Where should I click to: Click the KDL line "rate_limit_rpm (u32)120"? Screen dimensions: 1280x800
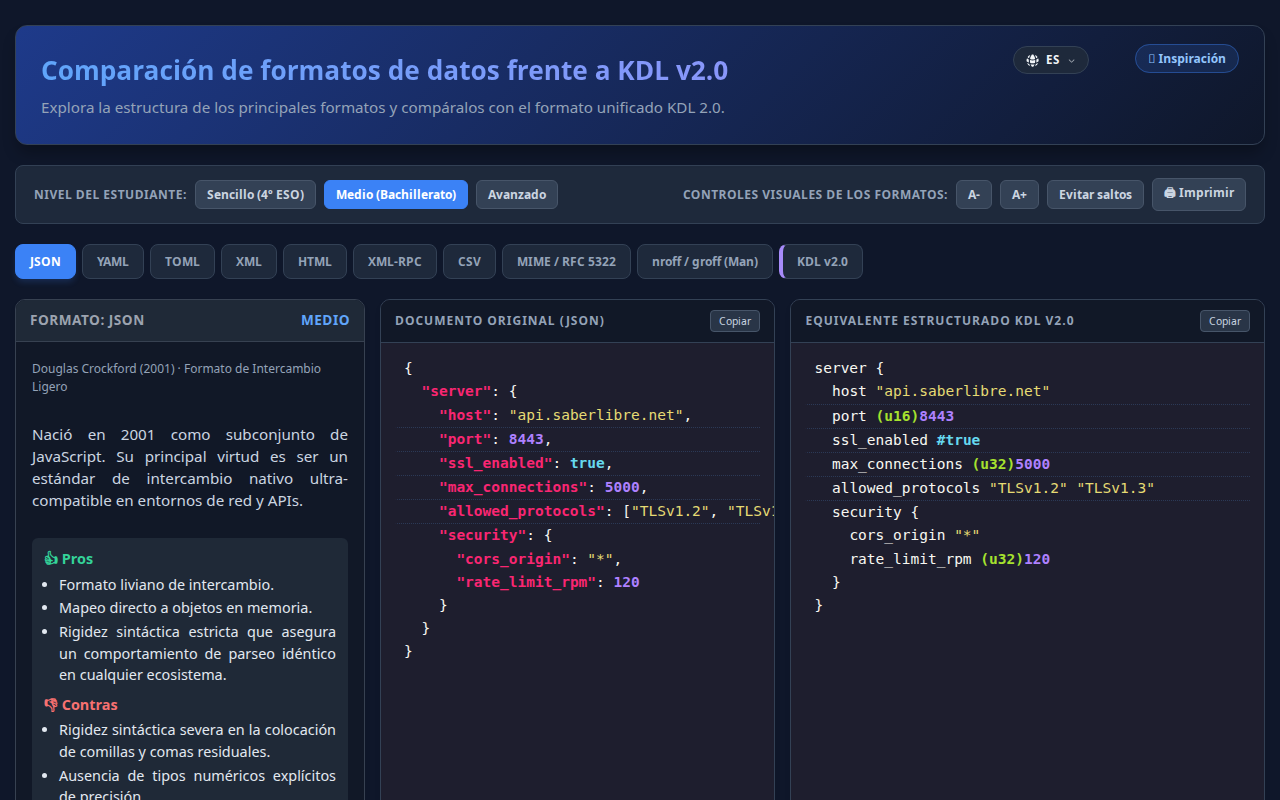pyautogui.click(x=950, y=559)
